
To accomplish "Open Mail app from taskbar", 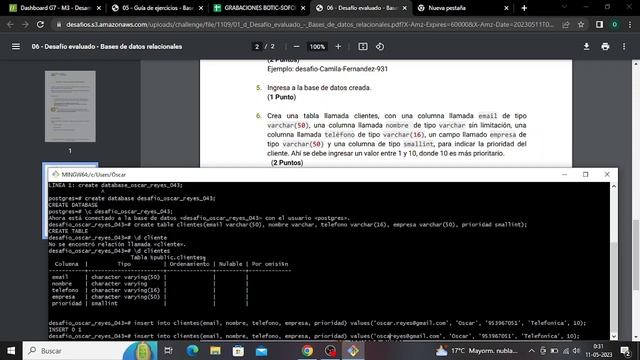I will pos(262,351).
